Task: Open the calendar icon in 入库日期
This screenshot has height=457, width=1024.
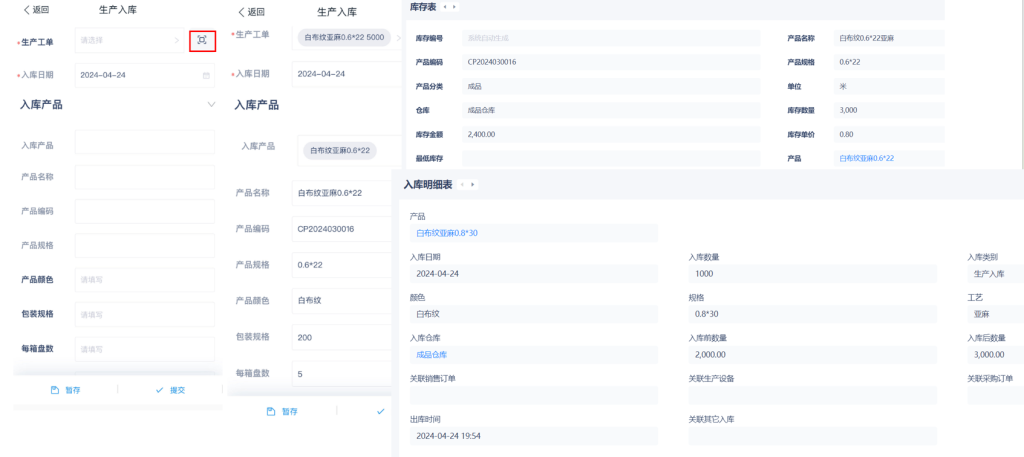Action: (207, 75)
